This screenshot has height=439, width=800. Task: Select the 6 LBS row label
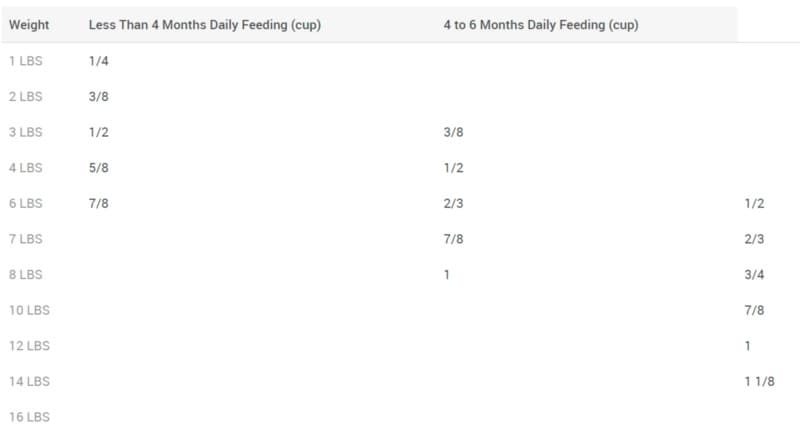click(x=26, y=203)
